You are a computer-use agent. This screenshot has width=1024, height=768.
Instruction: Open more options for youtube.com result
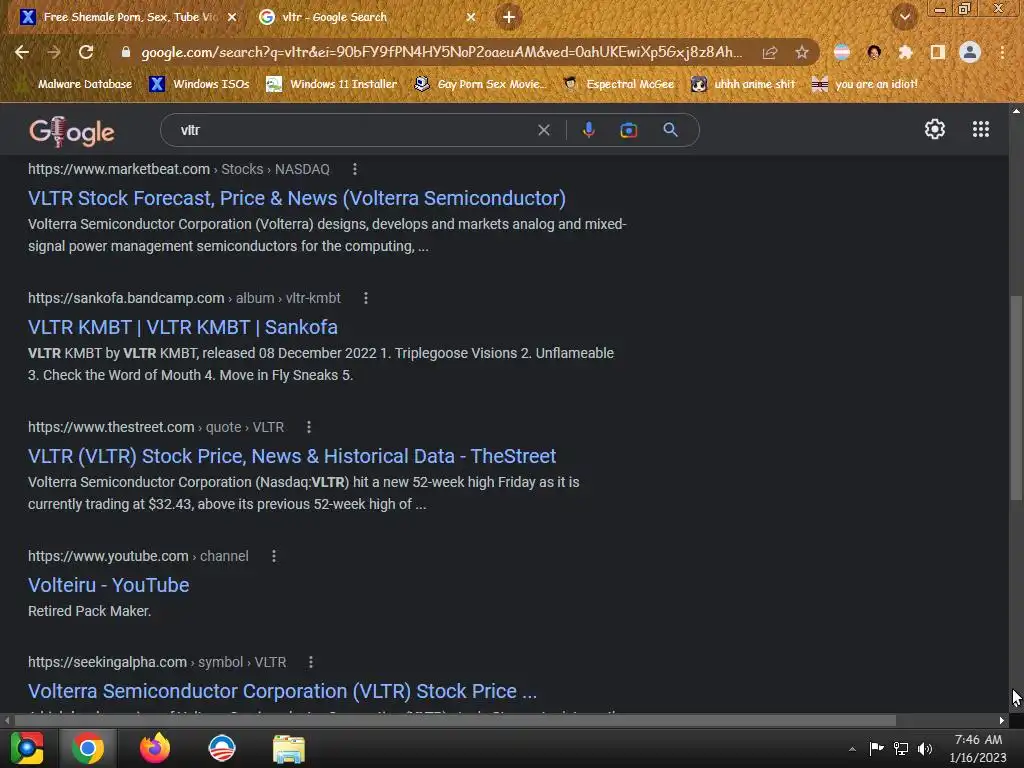pyautogui.click(x=274, y=556)
